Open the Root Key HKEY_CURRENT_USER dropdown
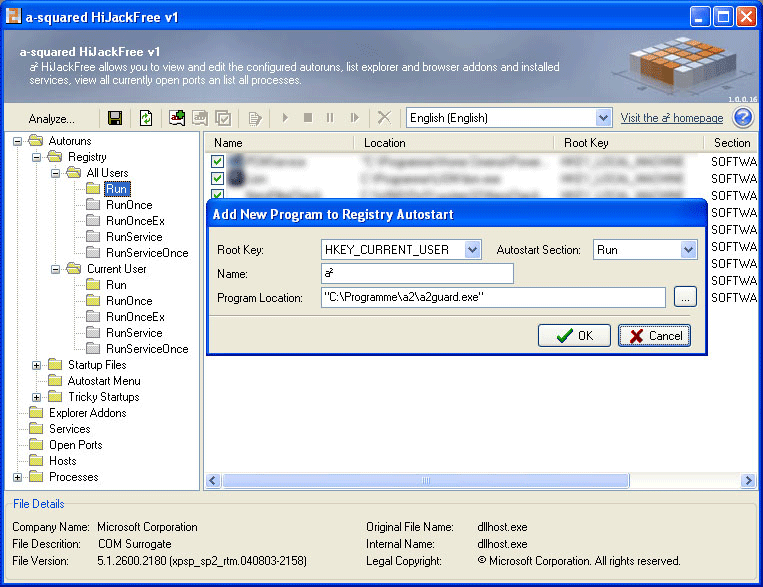The height and width of the screenshot is (587, 763). coord(472,250)
